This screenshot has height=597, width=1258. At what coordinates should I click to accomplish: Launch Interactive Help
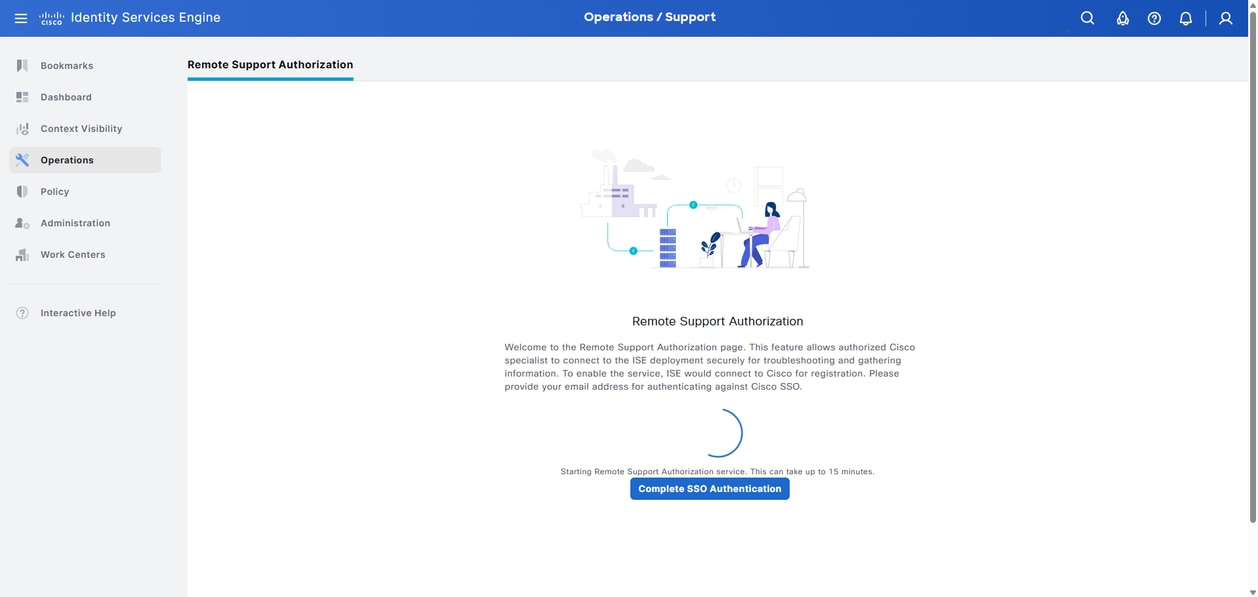pos(77,312)
